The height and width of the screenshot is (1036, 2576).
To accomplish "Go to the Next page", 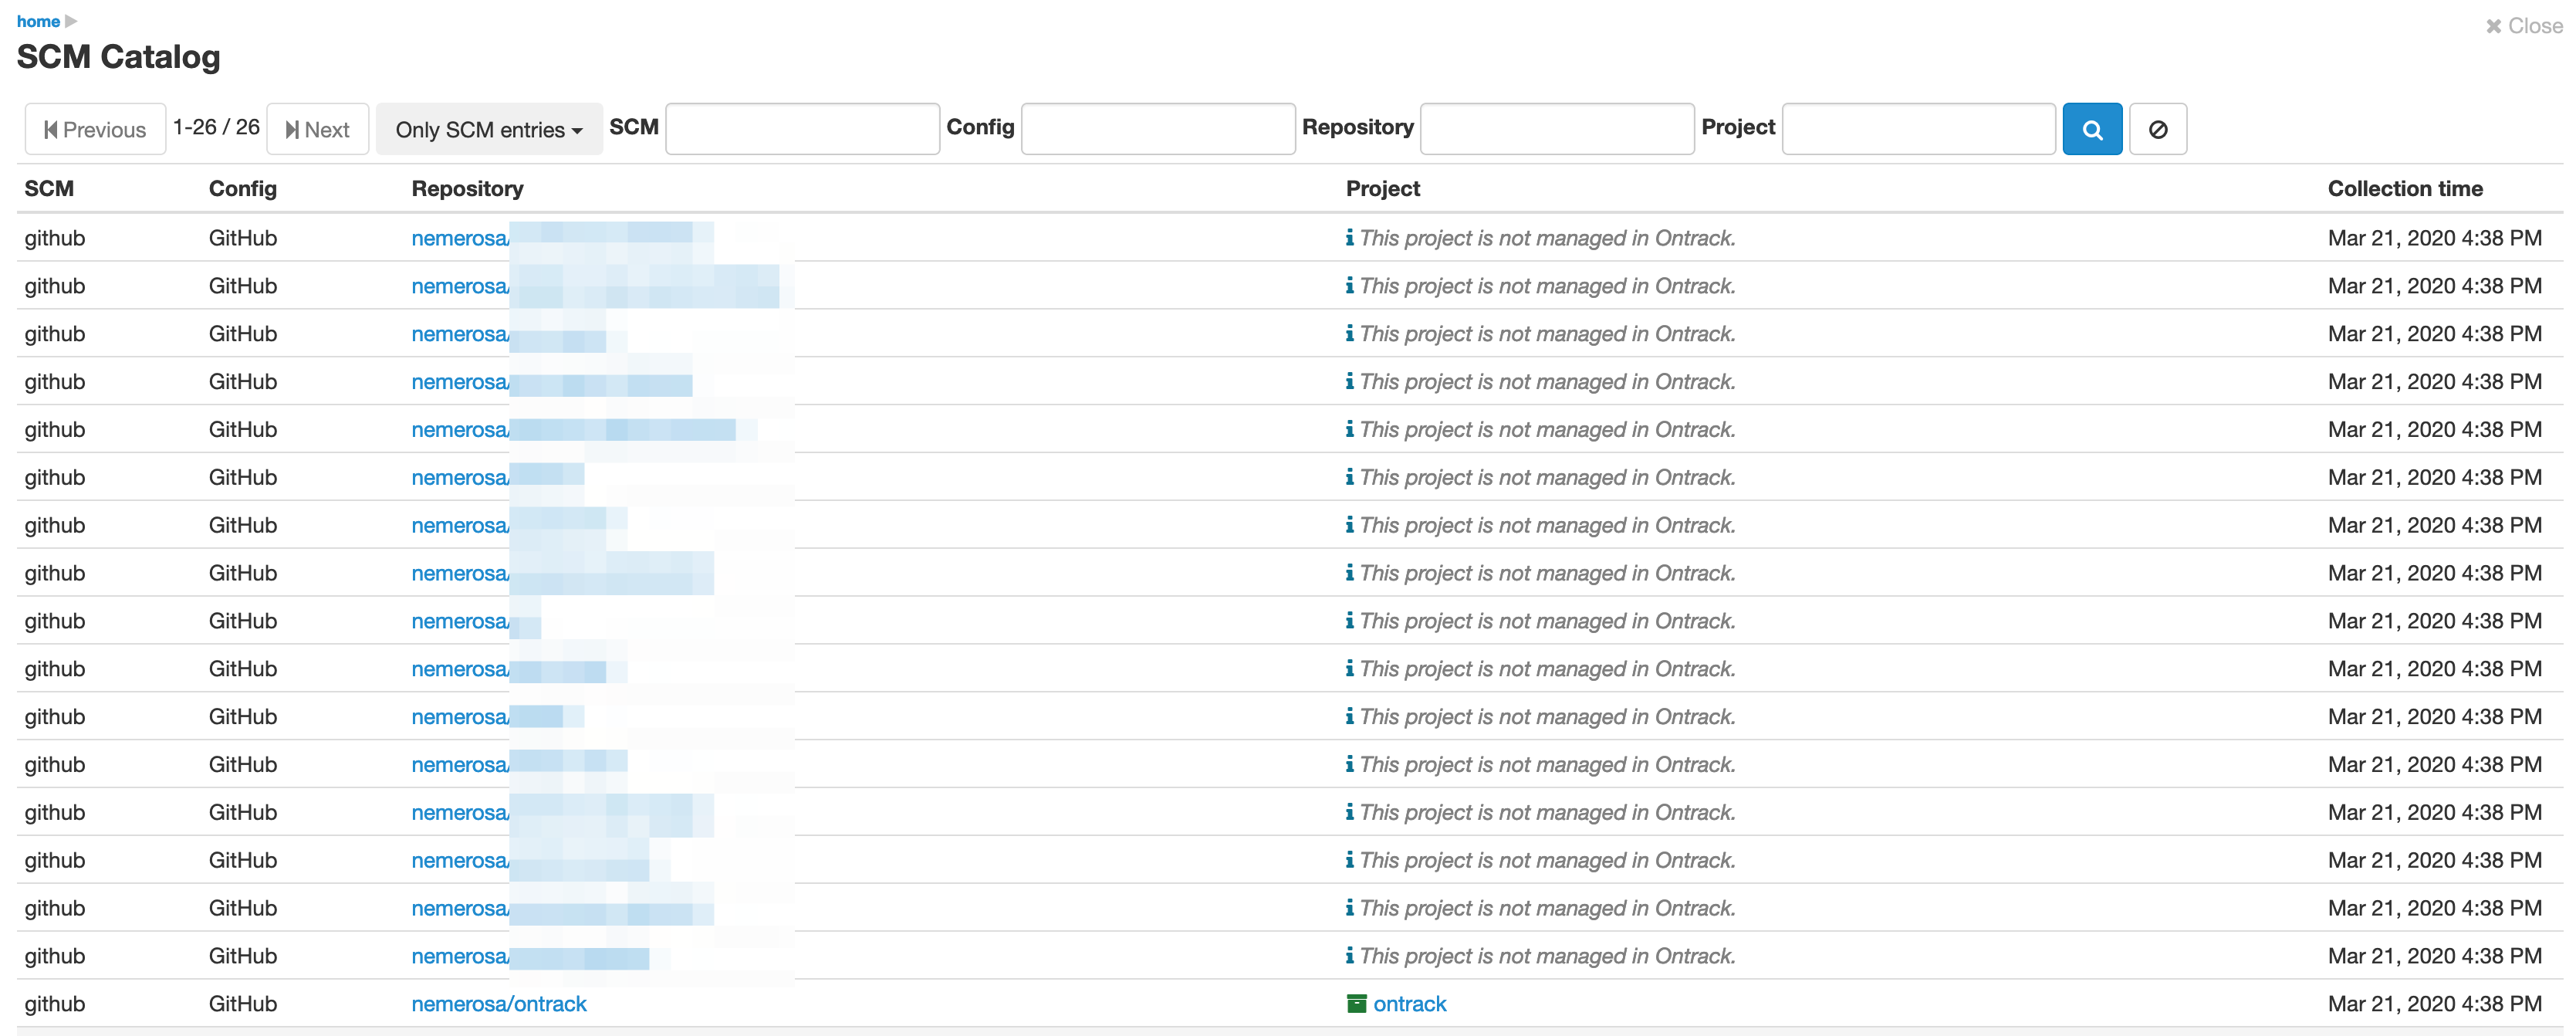I will click(317, 129).
